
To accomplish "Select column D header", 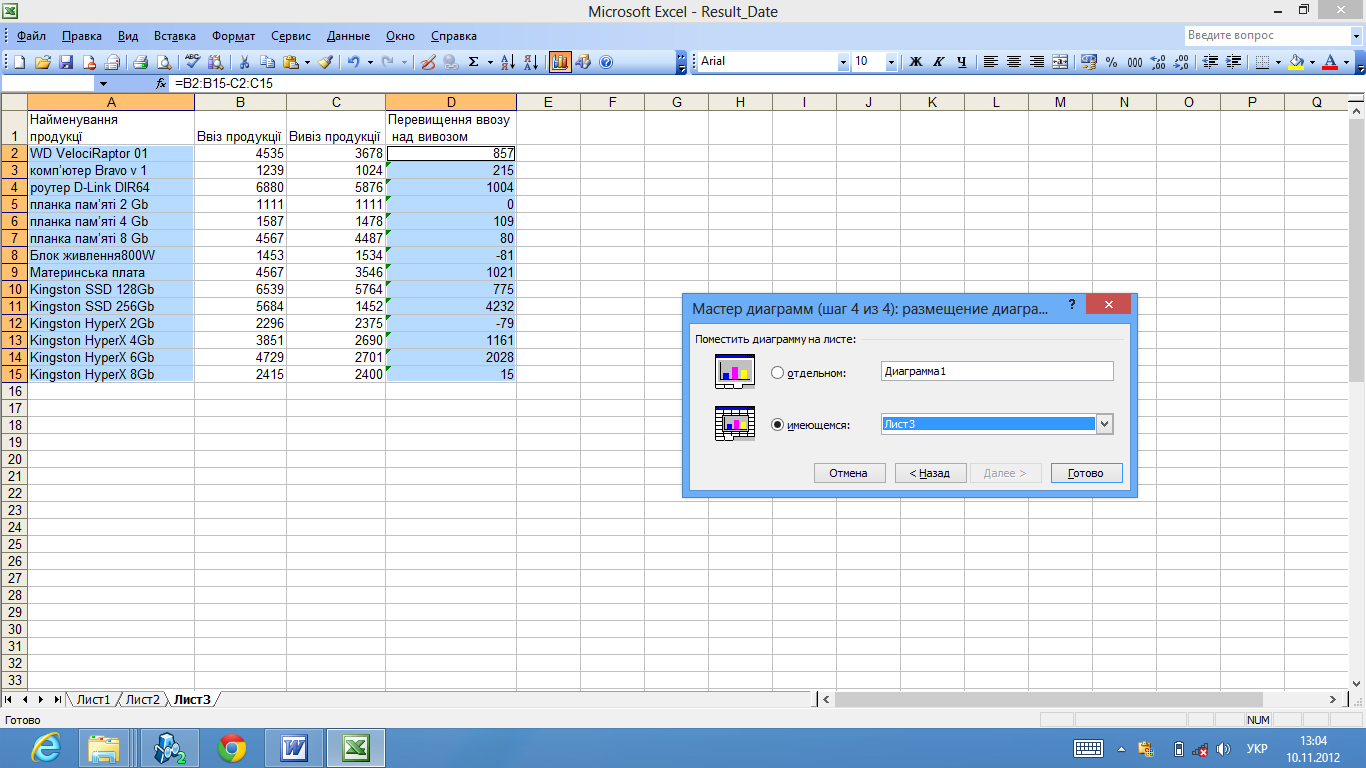I will [451, 102].
